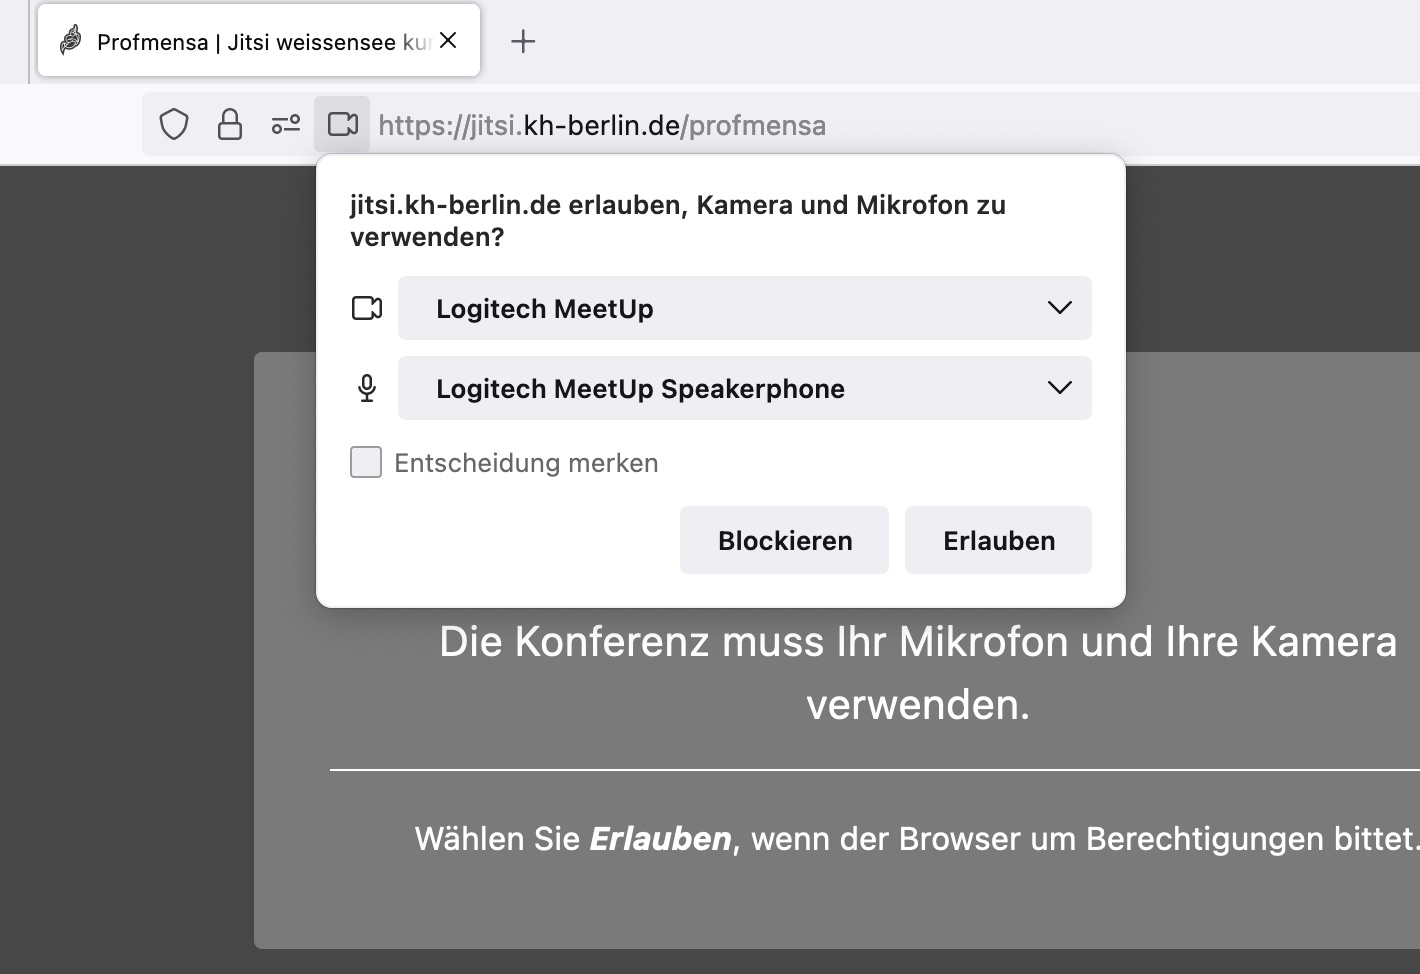Image resolution: width=1420 pixels, height=974 pixels.
Task: Click the padlock site security icon
Action: pos(230,125)
